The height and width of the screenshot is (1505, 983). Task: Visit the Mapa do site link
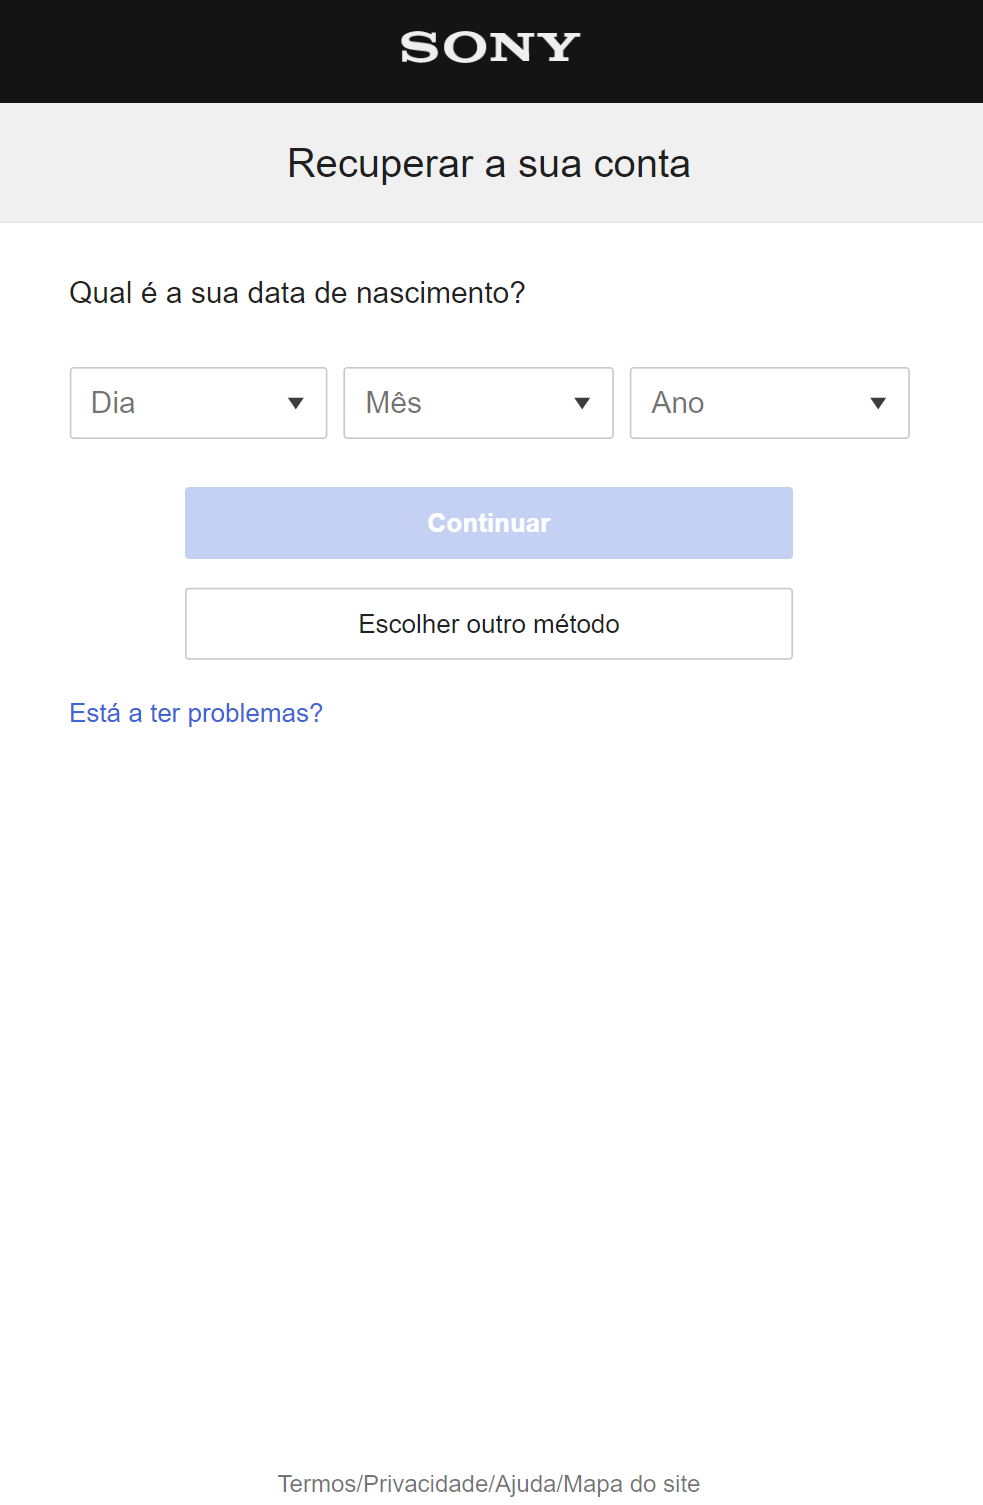click(632, 1484)
